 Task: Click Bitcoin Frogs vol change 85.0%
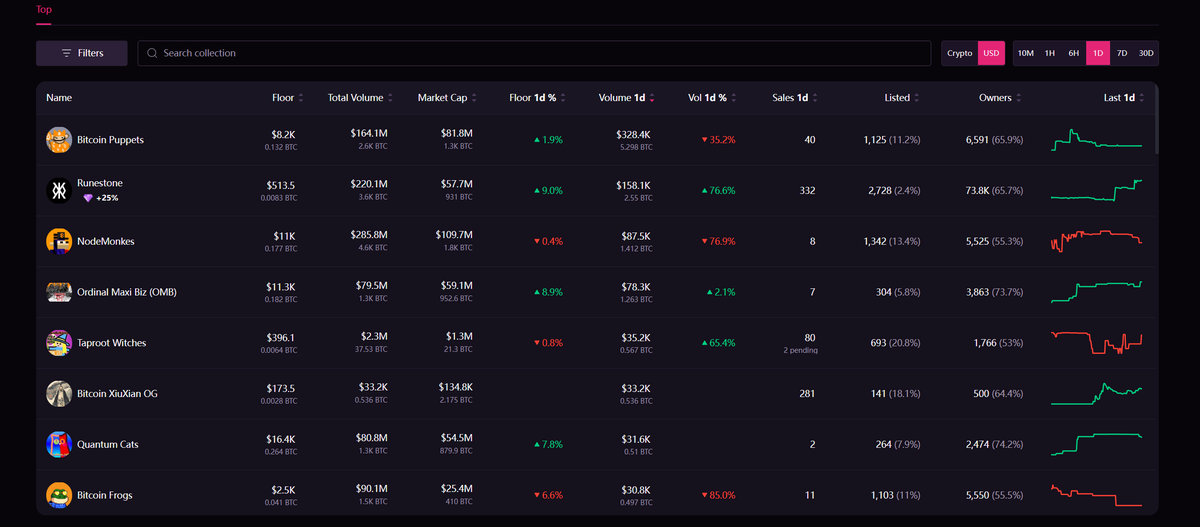tap(718, 495)
